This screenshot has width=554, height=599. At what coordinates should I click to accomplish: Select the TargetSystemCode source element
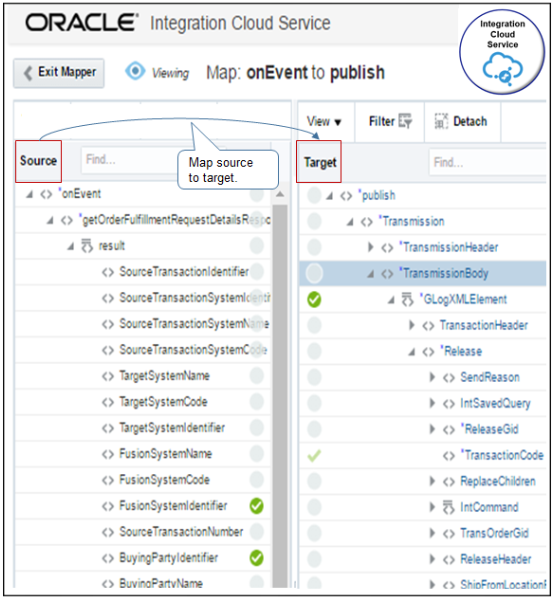[x=163, y=402]
